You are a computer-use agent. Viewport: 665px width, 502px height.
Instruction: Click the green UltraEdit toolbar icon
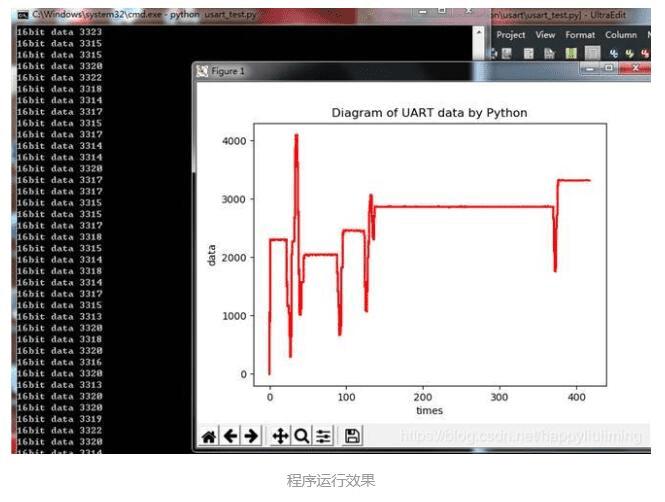coord(629,53)
